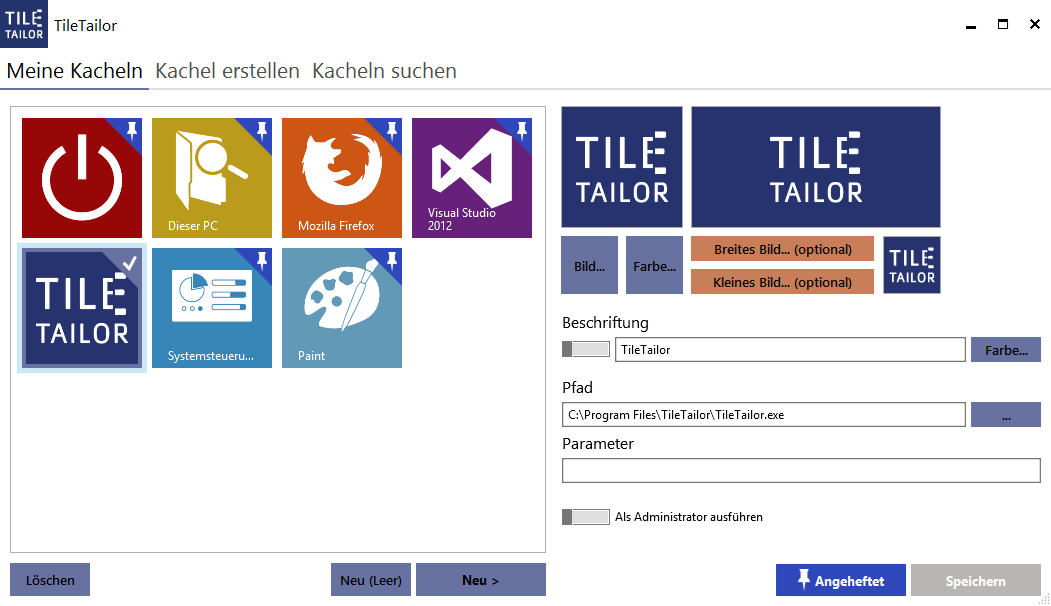Image resolution: width=1051 pixels, height=606 pixels.
Task: Click the window resize grip in the corner
Action: [x=1044, y=599]
